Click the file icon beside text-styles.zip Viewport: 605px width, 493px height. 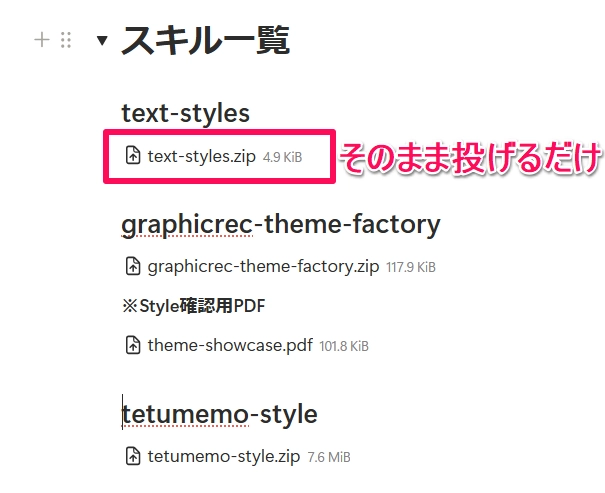click(x=132, y=155)
